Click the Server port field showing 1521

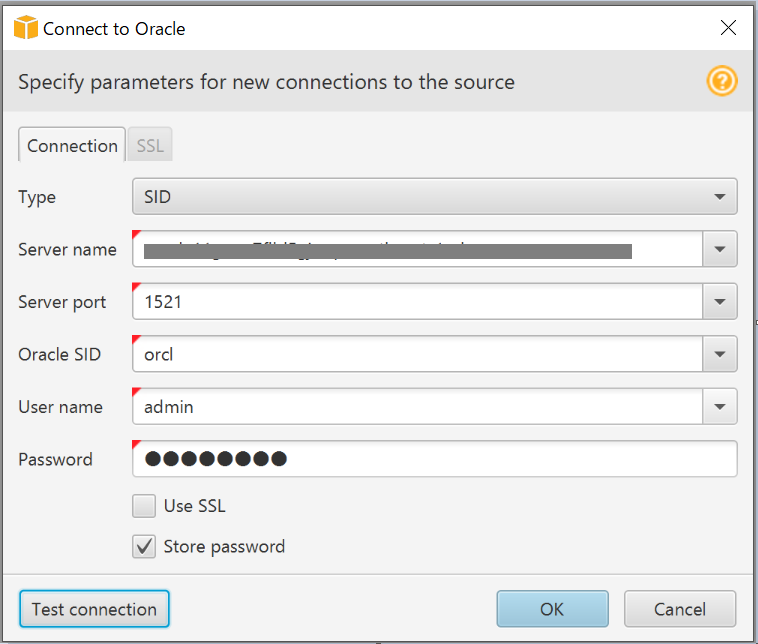coord(417,302)
